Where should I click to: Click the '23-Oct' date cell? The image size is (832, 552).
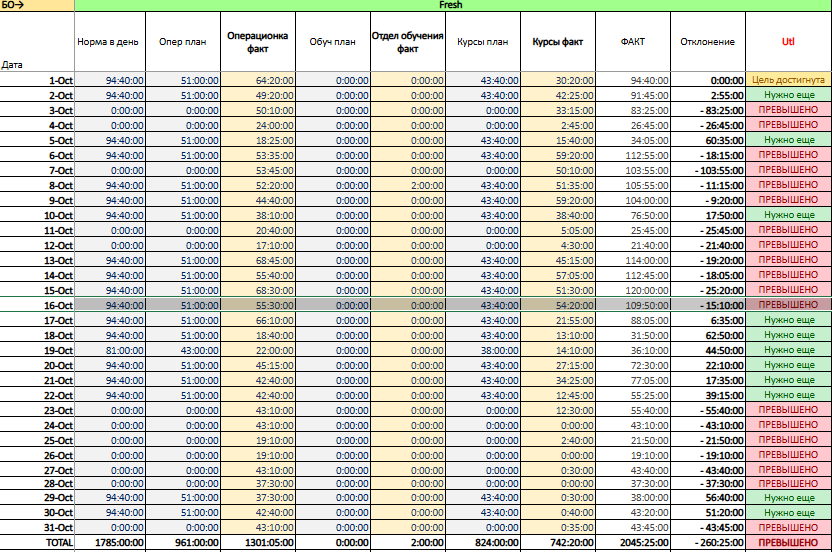37,410
